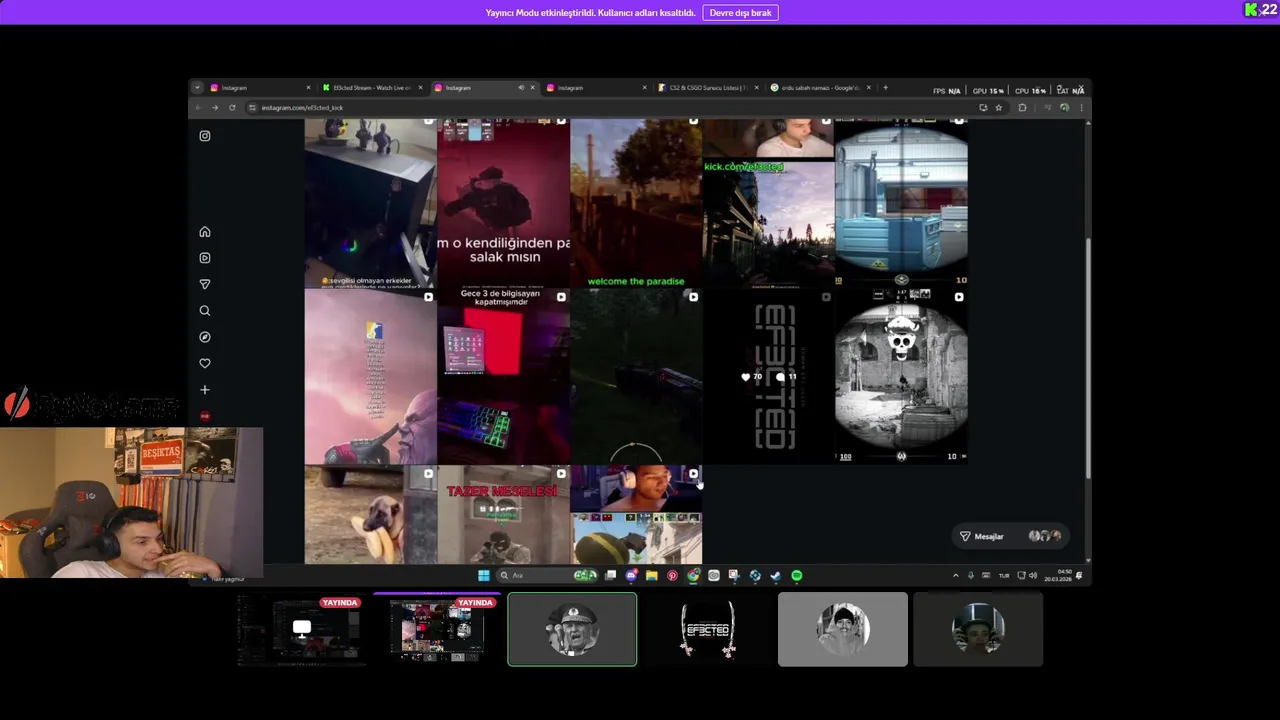Image resolution: width=1280 pixels, height=720 pixels.
Task: Open Chrome icon in taskbar
Action: (693, 576)
